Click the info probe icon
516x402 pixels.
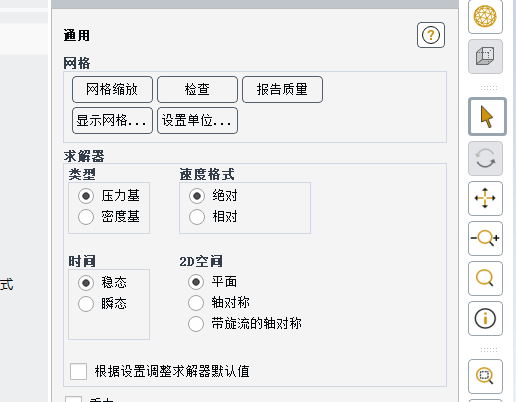[485, 318]
